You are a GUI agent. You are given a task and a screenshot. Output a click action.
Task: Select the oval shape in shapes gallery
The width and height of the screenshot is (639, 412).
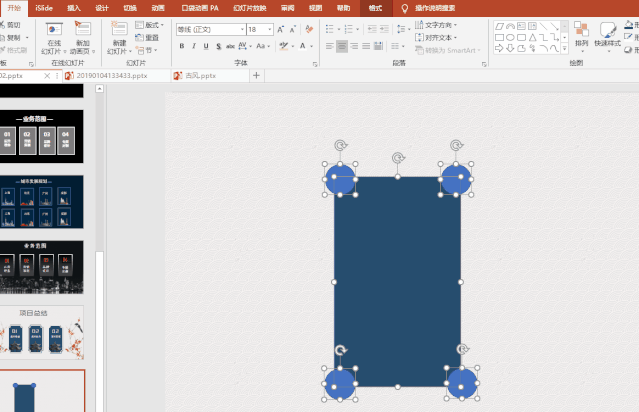510,37
